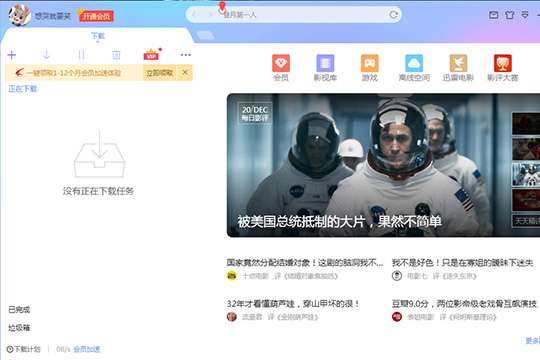Open article 国家竟然分配结婚对象
Image resolution: width=540 pixels, height=360 pixels.
pos(305,263)
